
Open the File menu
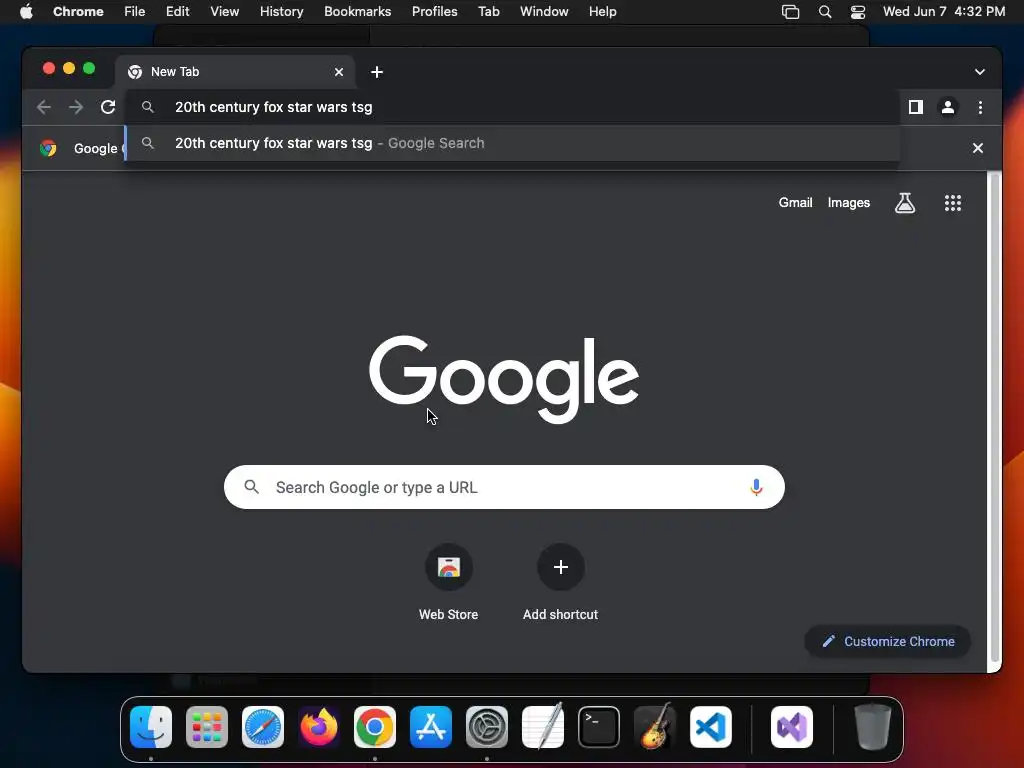click(135, 12)
